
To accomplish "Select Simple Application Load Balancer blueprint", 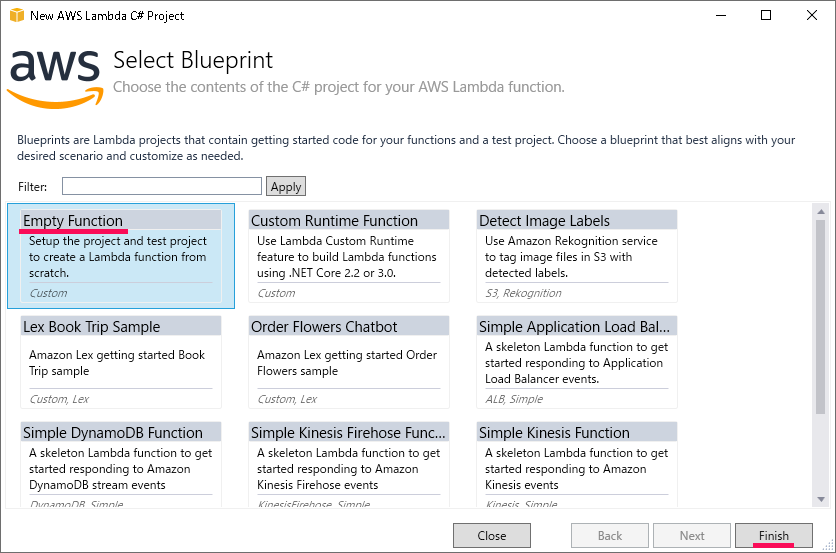I will click(577, 362).
